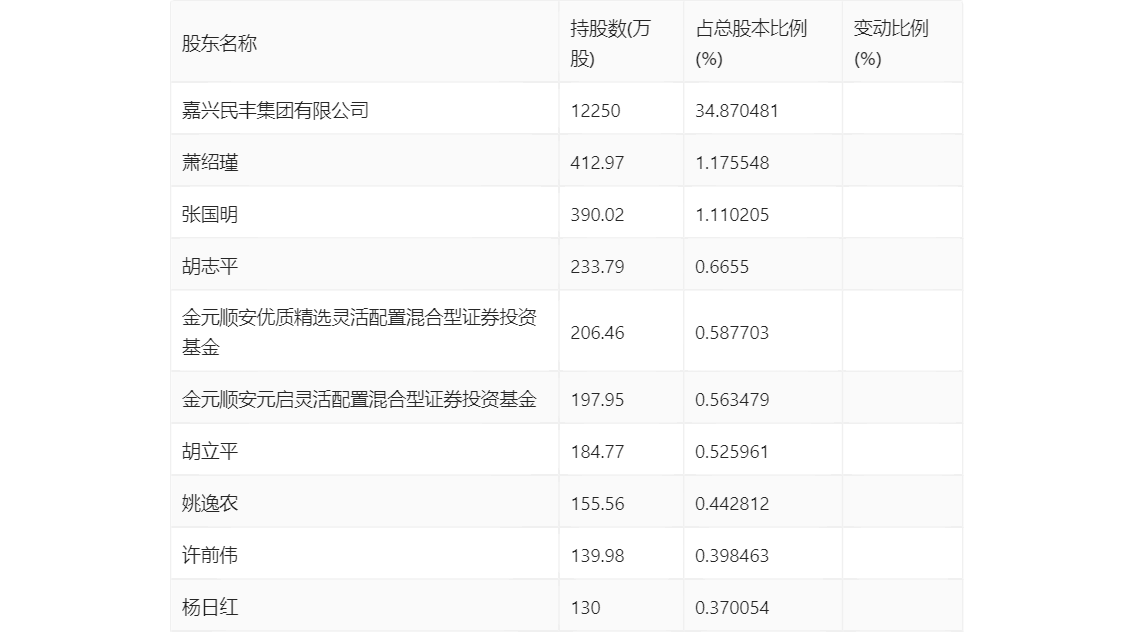Click percentage 0.442812
Viewport: 1134px width, 632px height.
(x=732, y=504)
